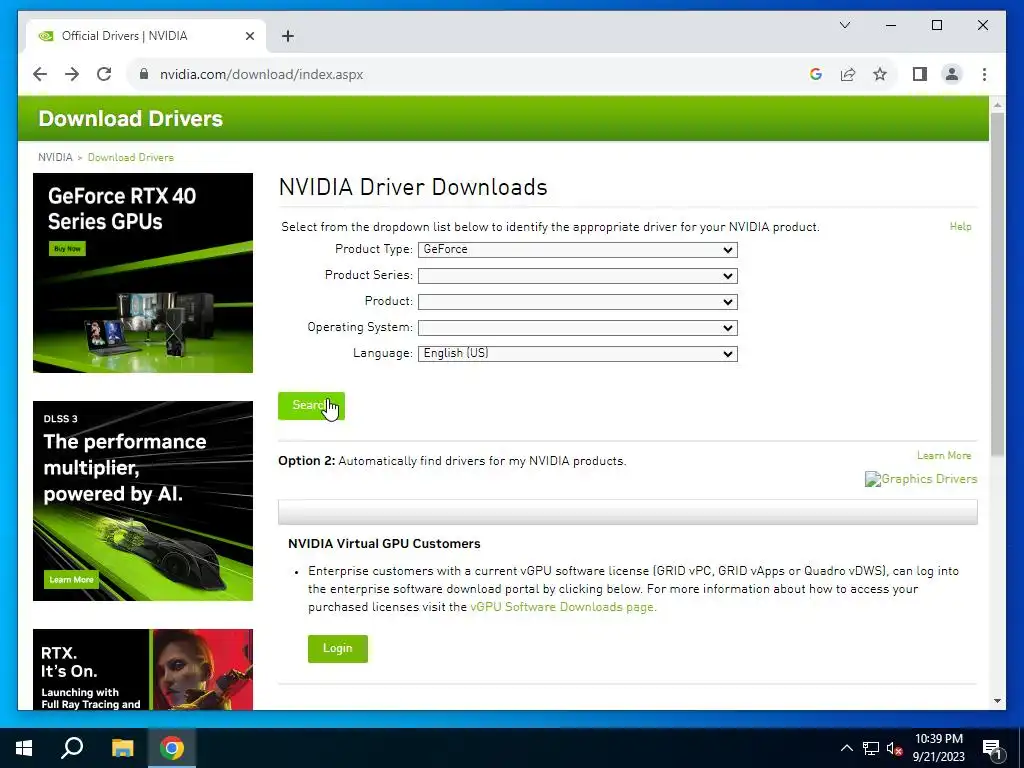Go forward one page in Chrome
The height and width of the screenshot is (768, 1024).
point(72,74)
